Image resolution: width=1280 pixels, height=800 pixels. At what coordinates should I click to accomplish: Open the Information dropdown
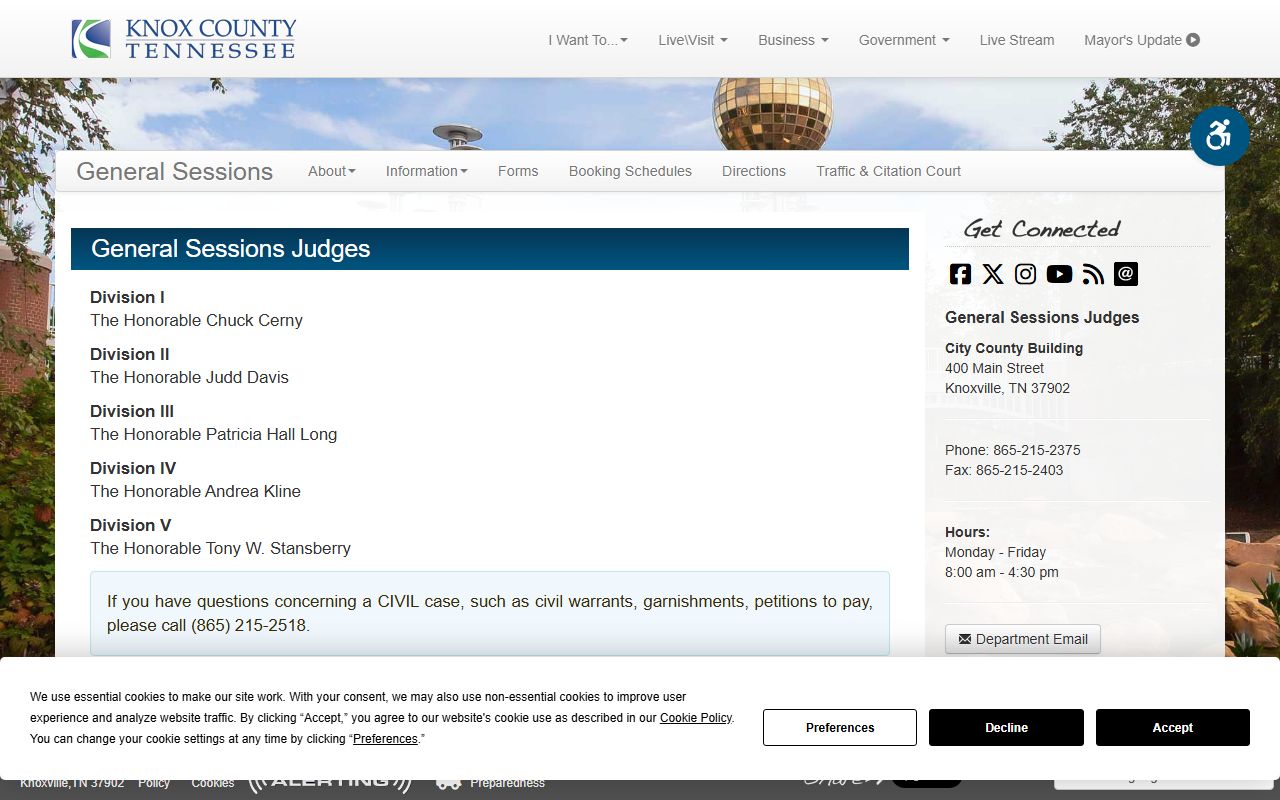[x=427, y=171]
